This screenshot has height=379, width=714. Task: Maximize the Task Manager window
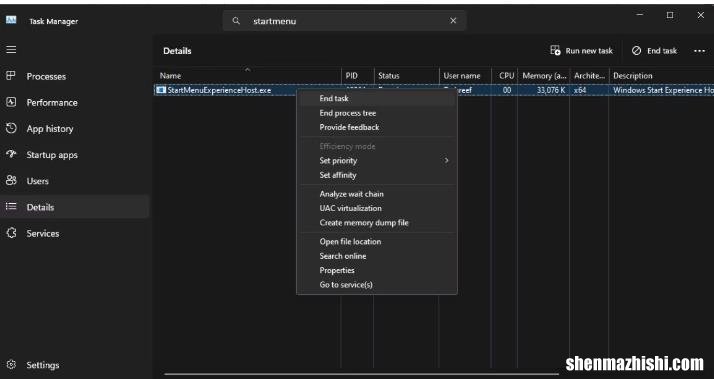(x=670, y=15)
